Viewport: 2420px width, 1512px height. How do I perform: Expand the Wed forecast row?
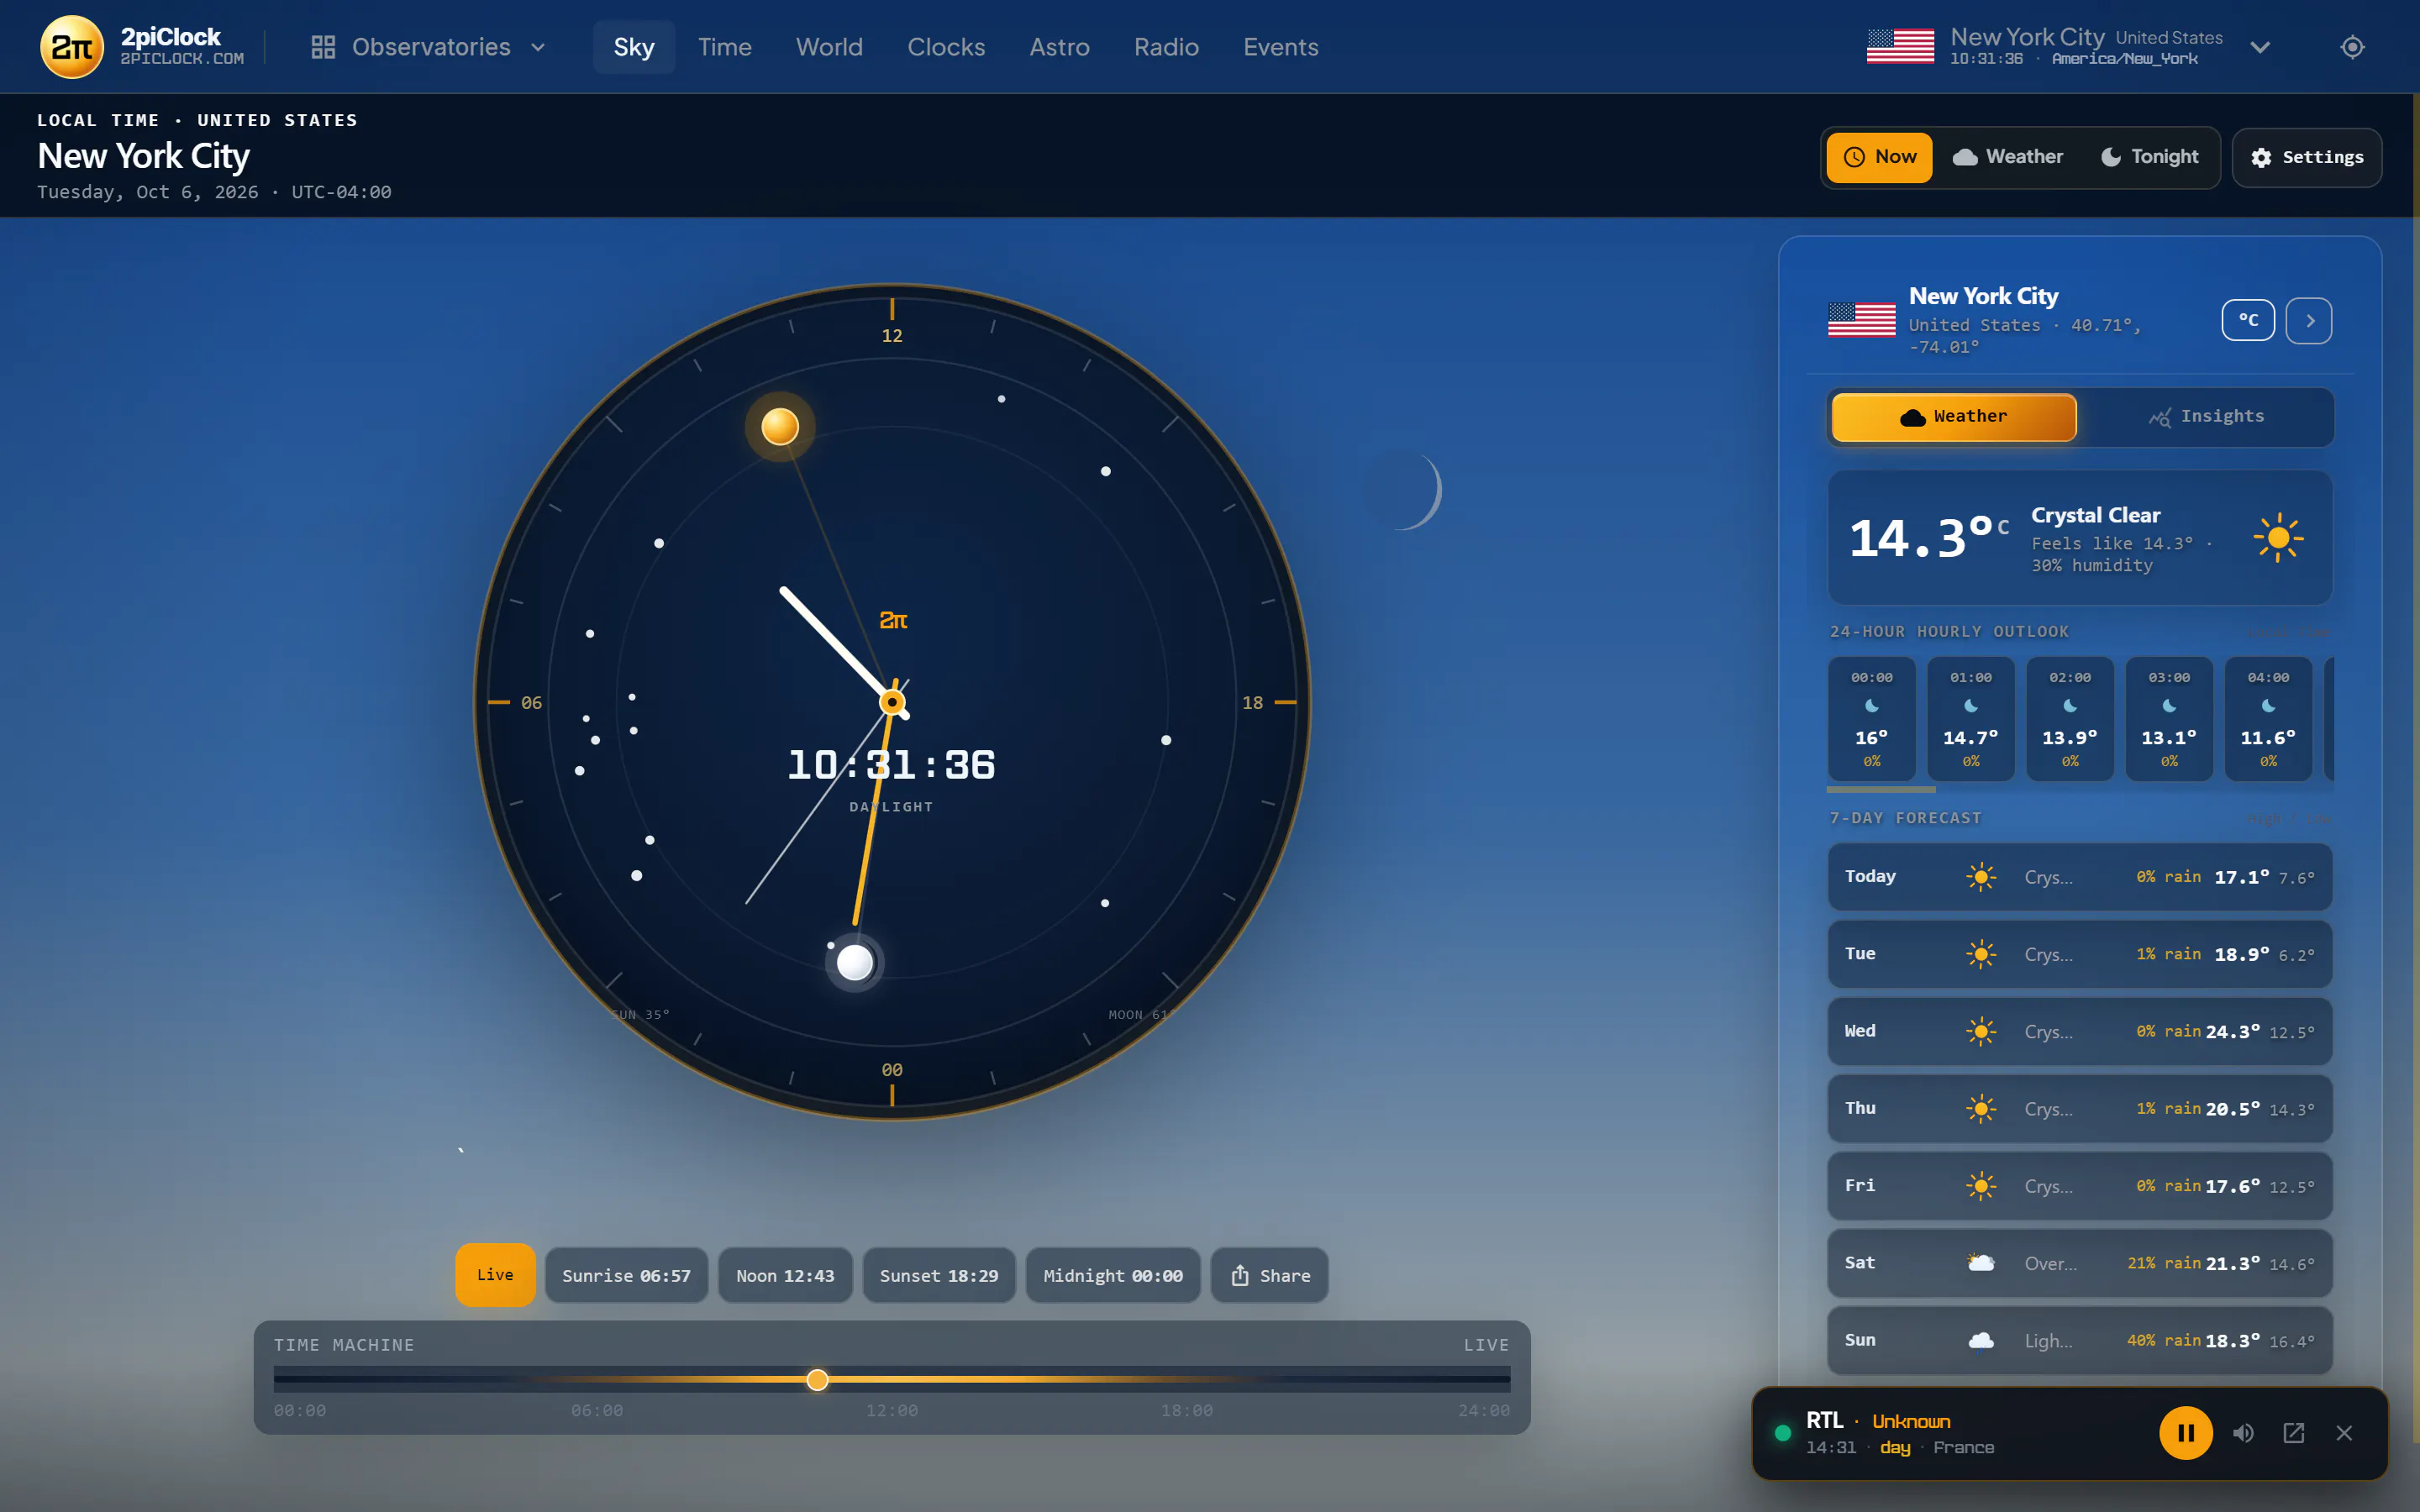click(x=2079, y=1031)
